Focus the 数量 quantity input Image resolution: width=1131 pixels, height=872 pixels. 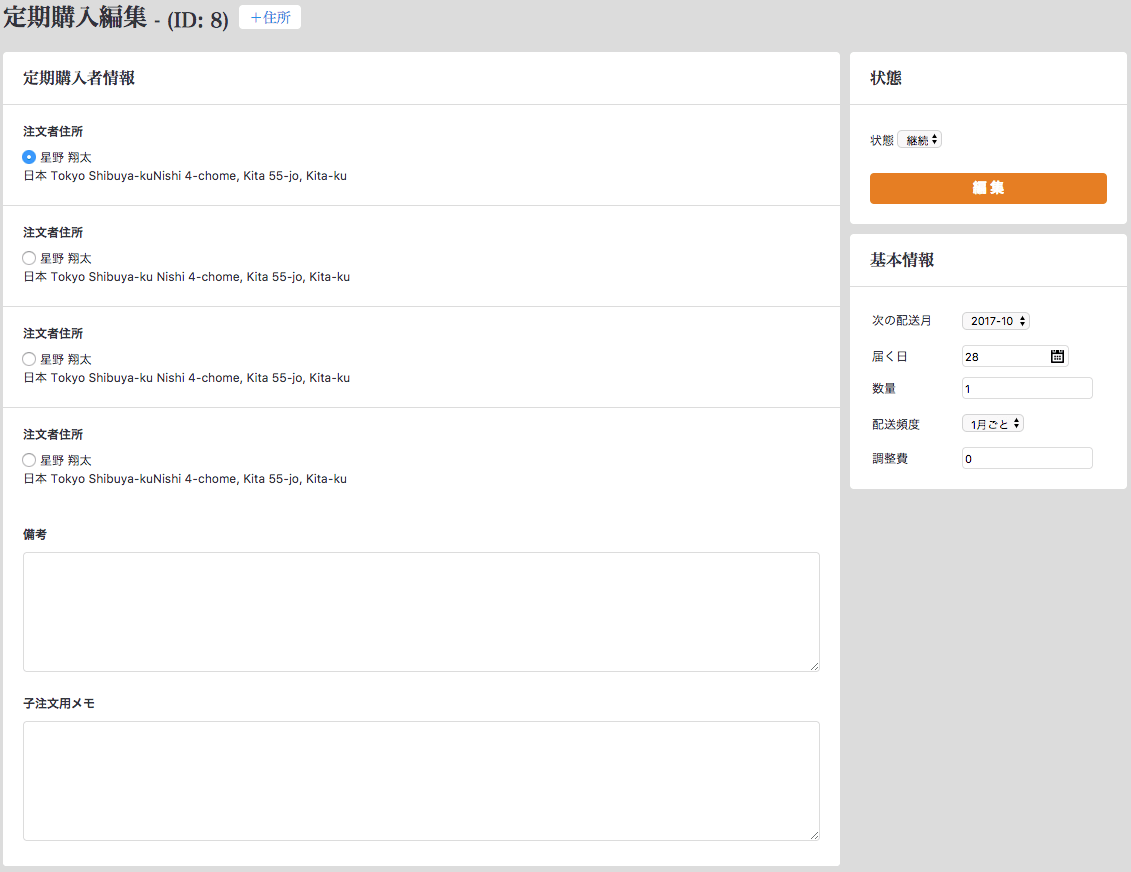[1026, 388]
